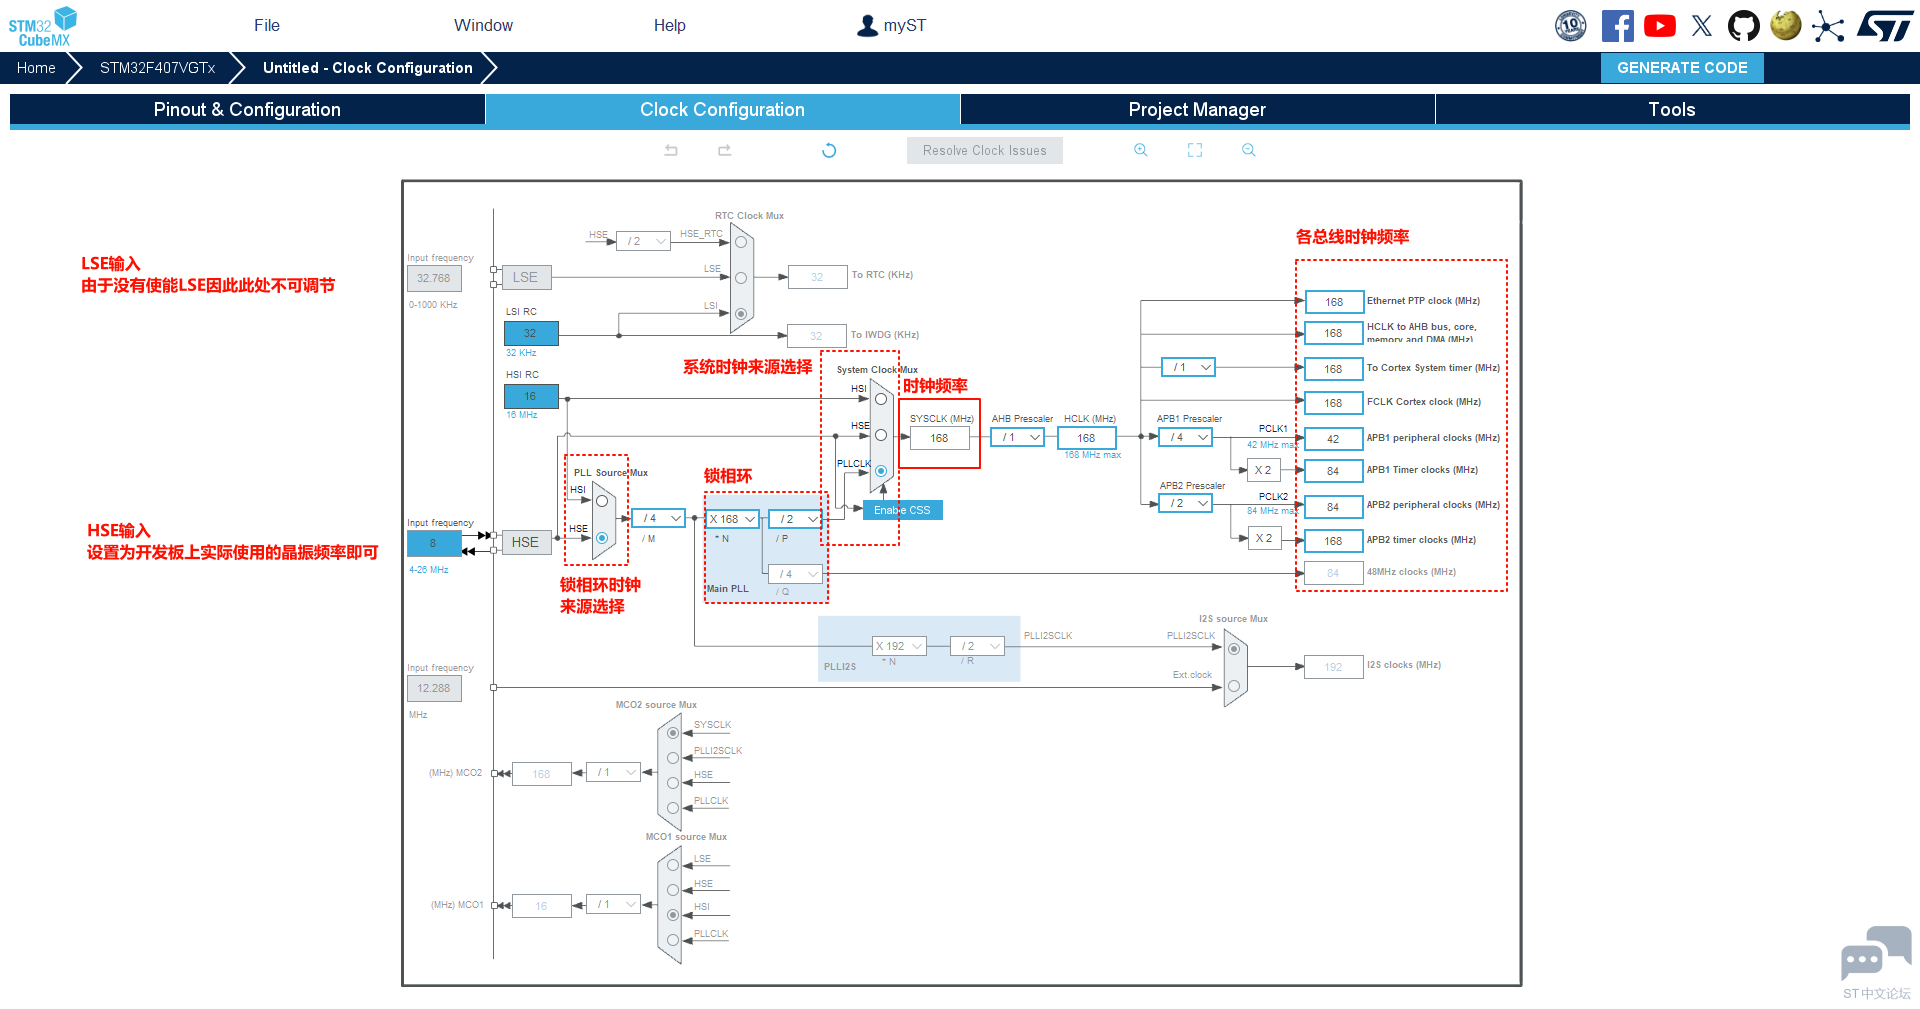
Task: Open the APB1 Prescaler dropdown
Action: 1185,437
